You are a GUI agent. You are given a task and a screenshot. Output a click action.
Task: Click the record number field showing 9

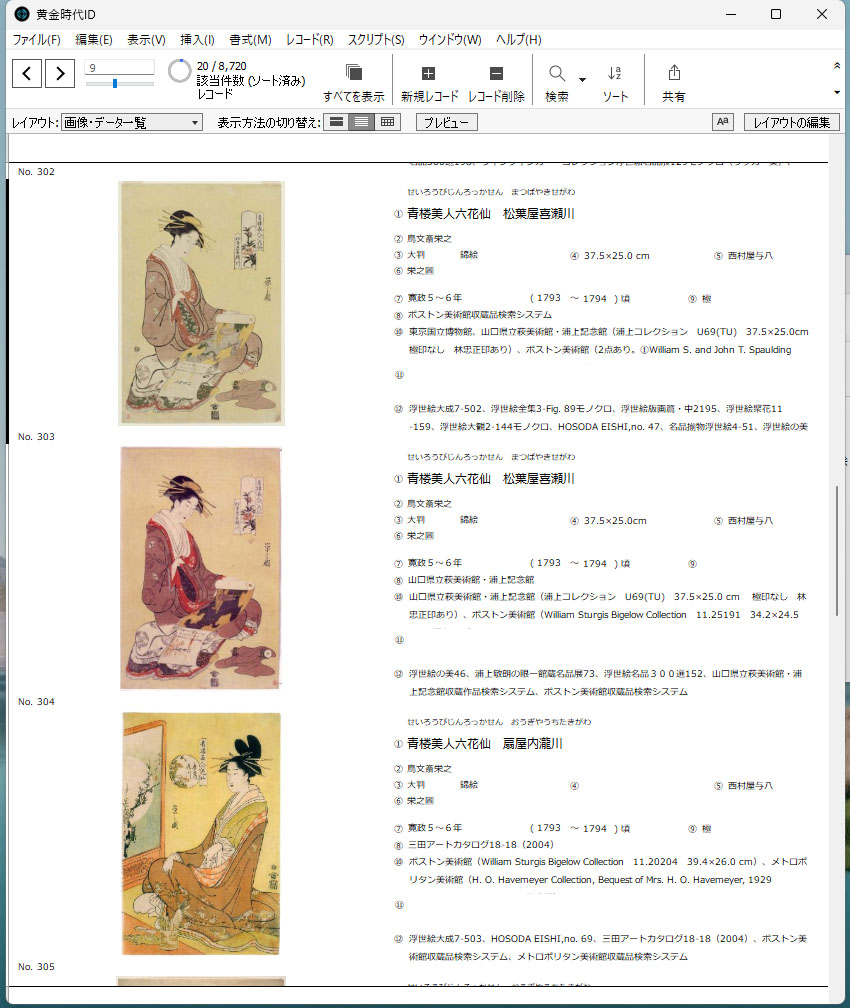pos(120,68)
